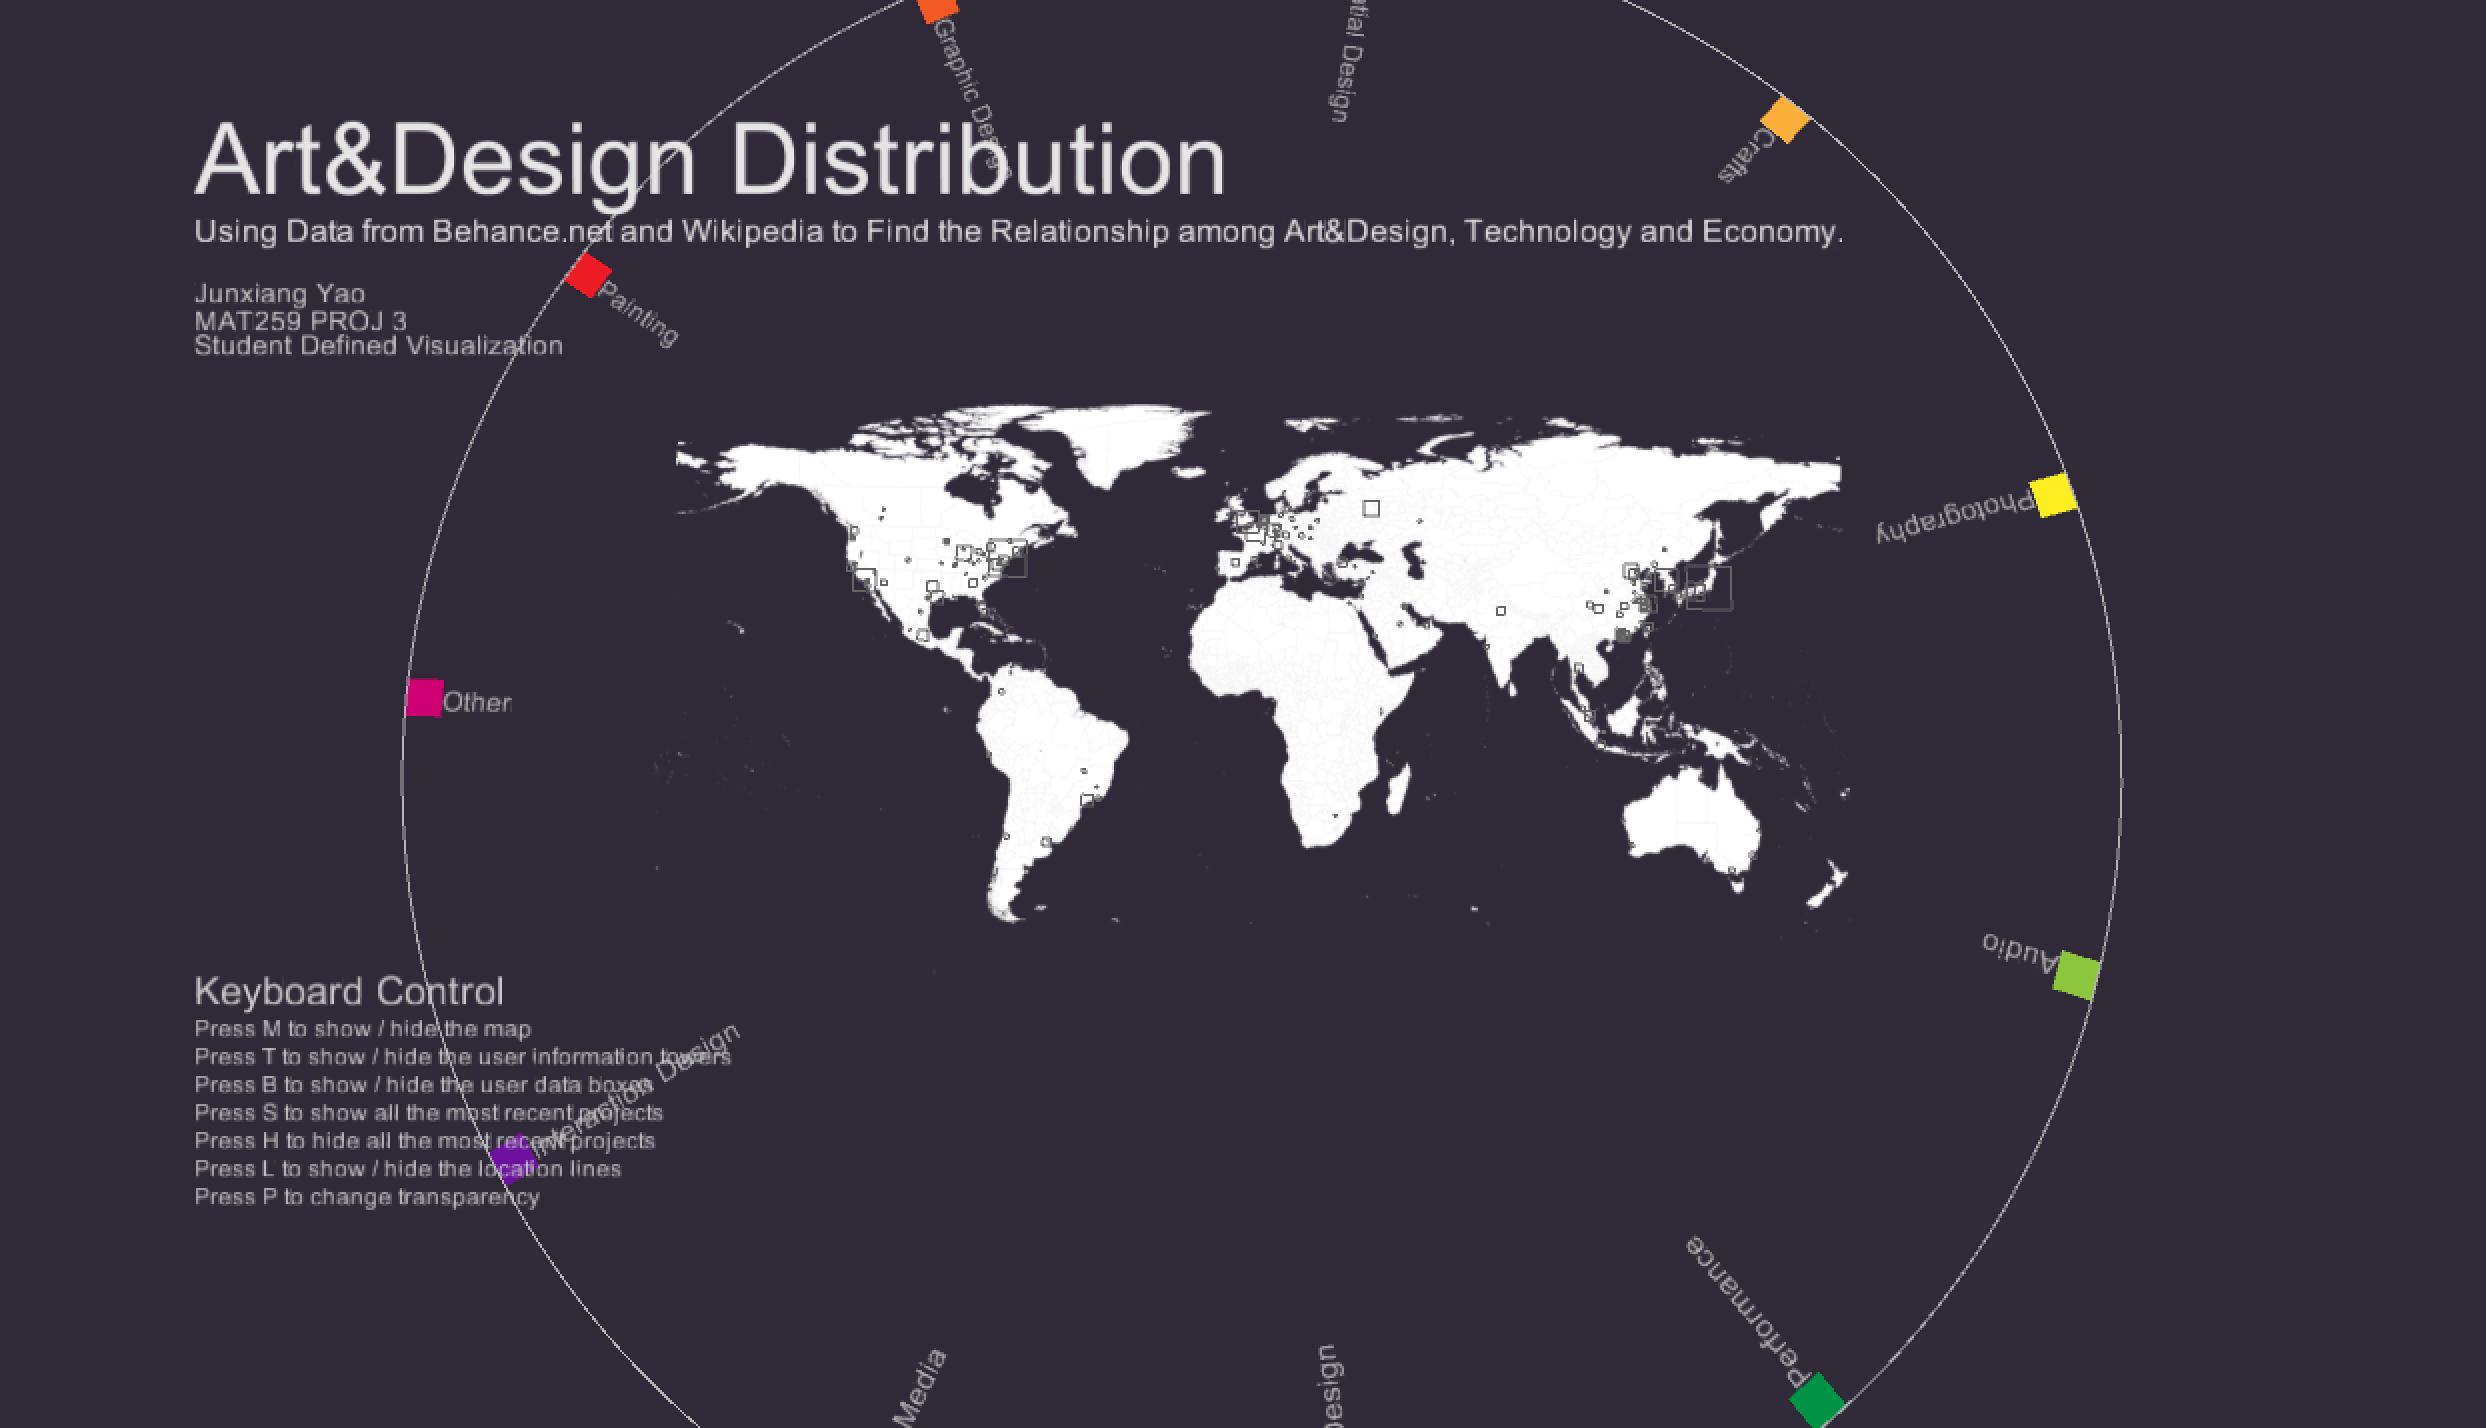The width and height of the screenshot is (2486, 1428).
Task: Select the light green Audio square
Action: pos(2075,975)
